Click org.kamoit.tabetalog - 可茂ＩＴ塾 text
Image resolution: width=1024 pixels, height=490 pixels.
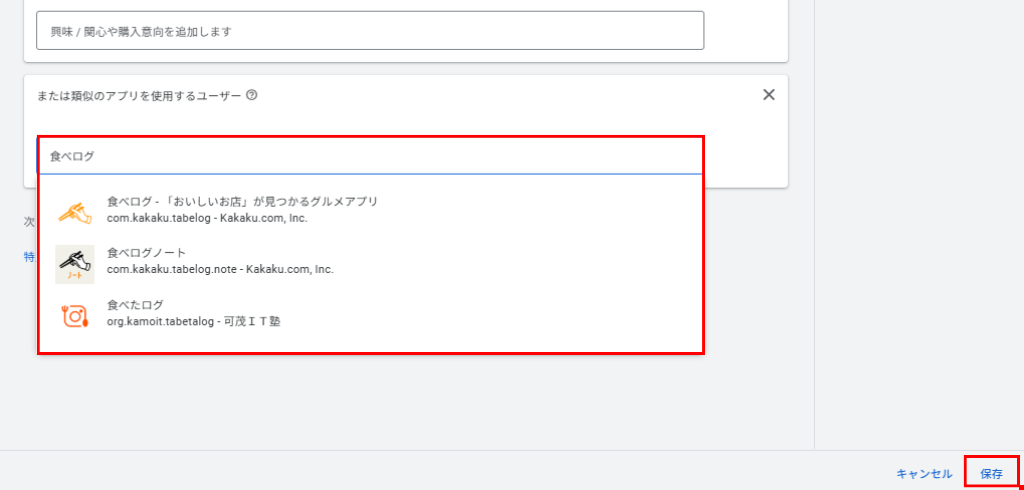pyautogui.click(x=193, y=321)
